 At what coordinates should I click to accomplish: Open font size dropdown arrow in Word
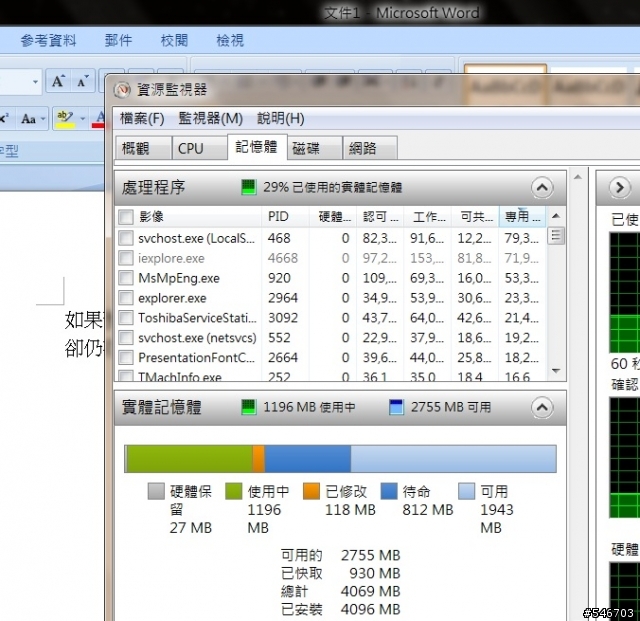[36, 82]
